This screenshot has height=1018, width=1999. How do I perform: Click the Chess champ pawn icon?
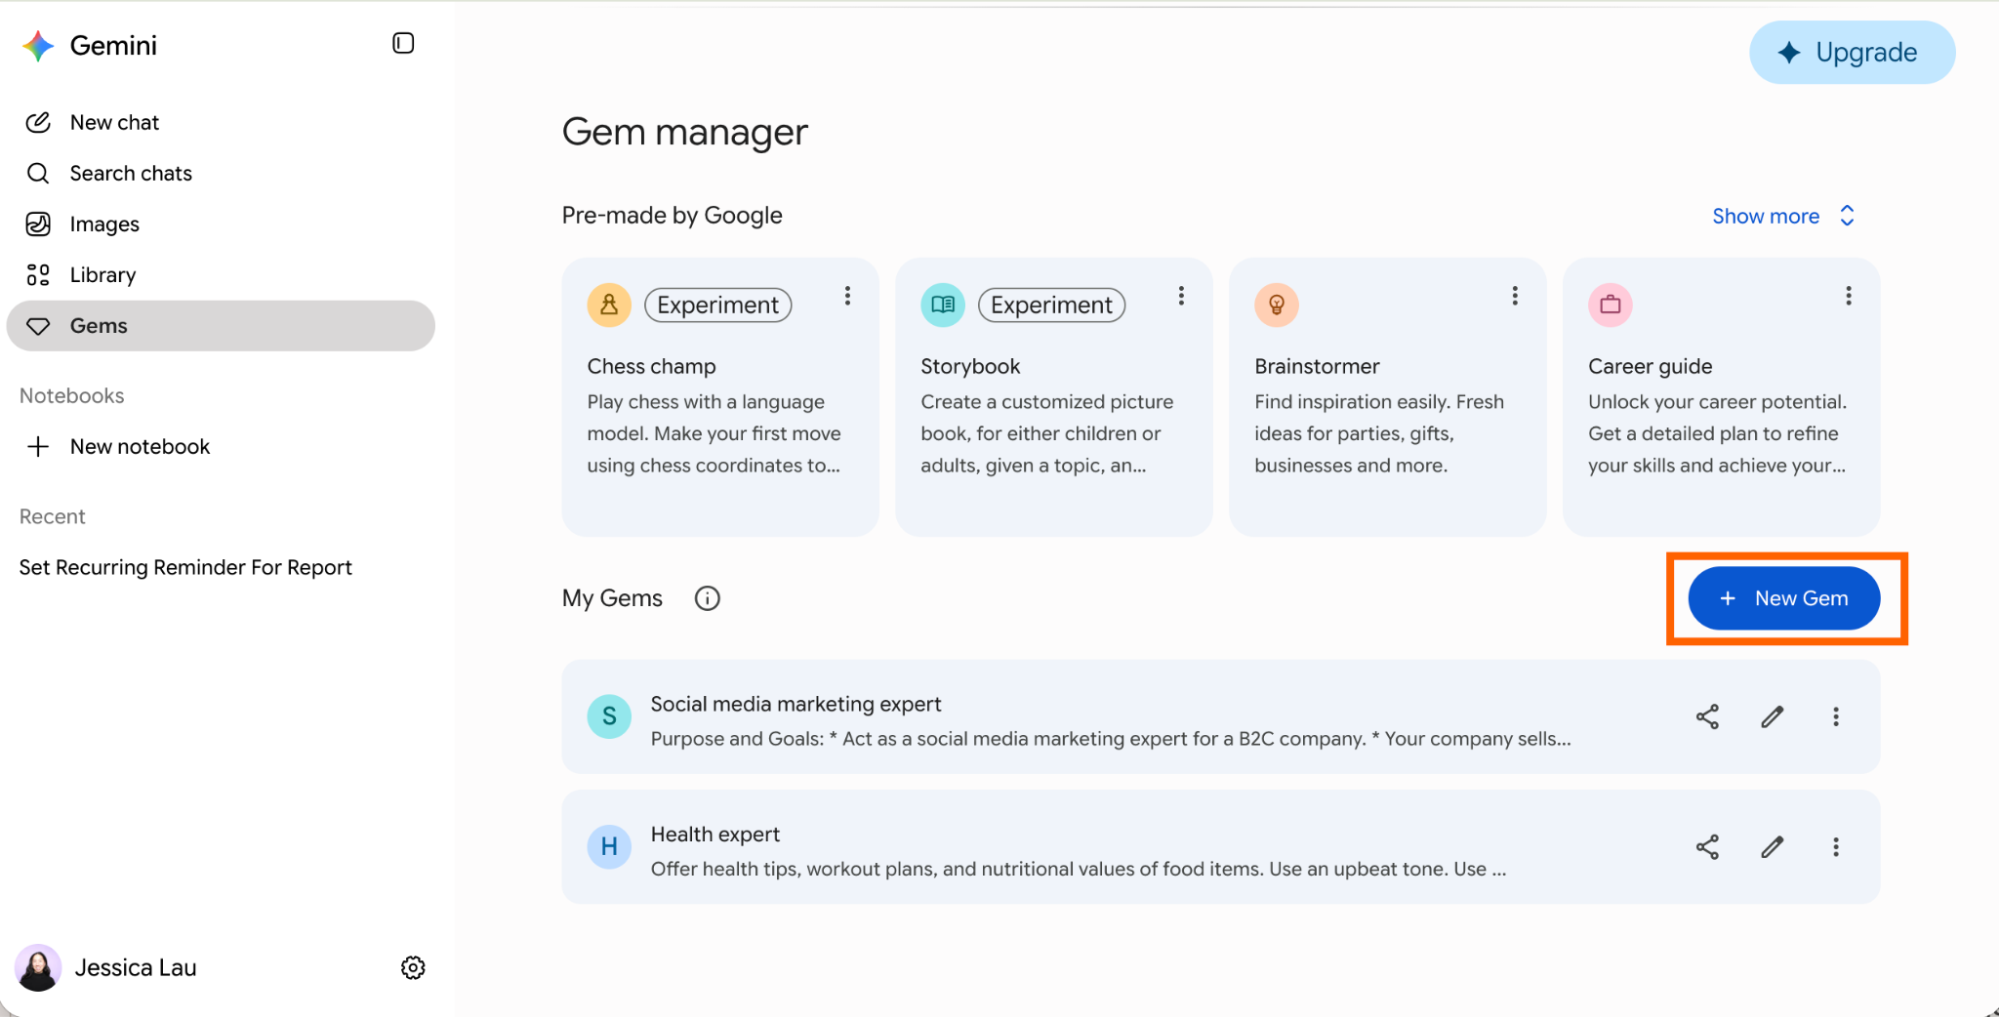pos(609,304)
